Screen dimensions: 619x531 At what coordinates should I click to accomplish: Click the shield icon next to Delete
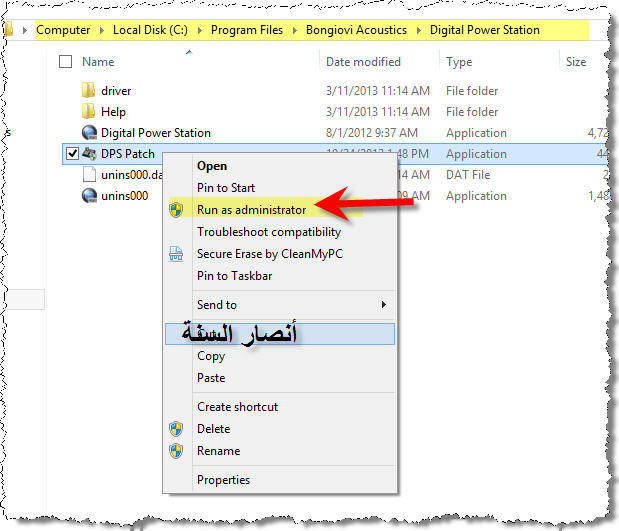pos(176,429)
